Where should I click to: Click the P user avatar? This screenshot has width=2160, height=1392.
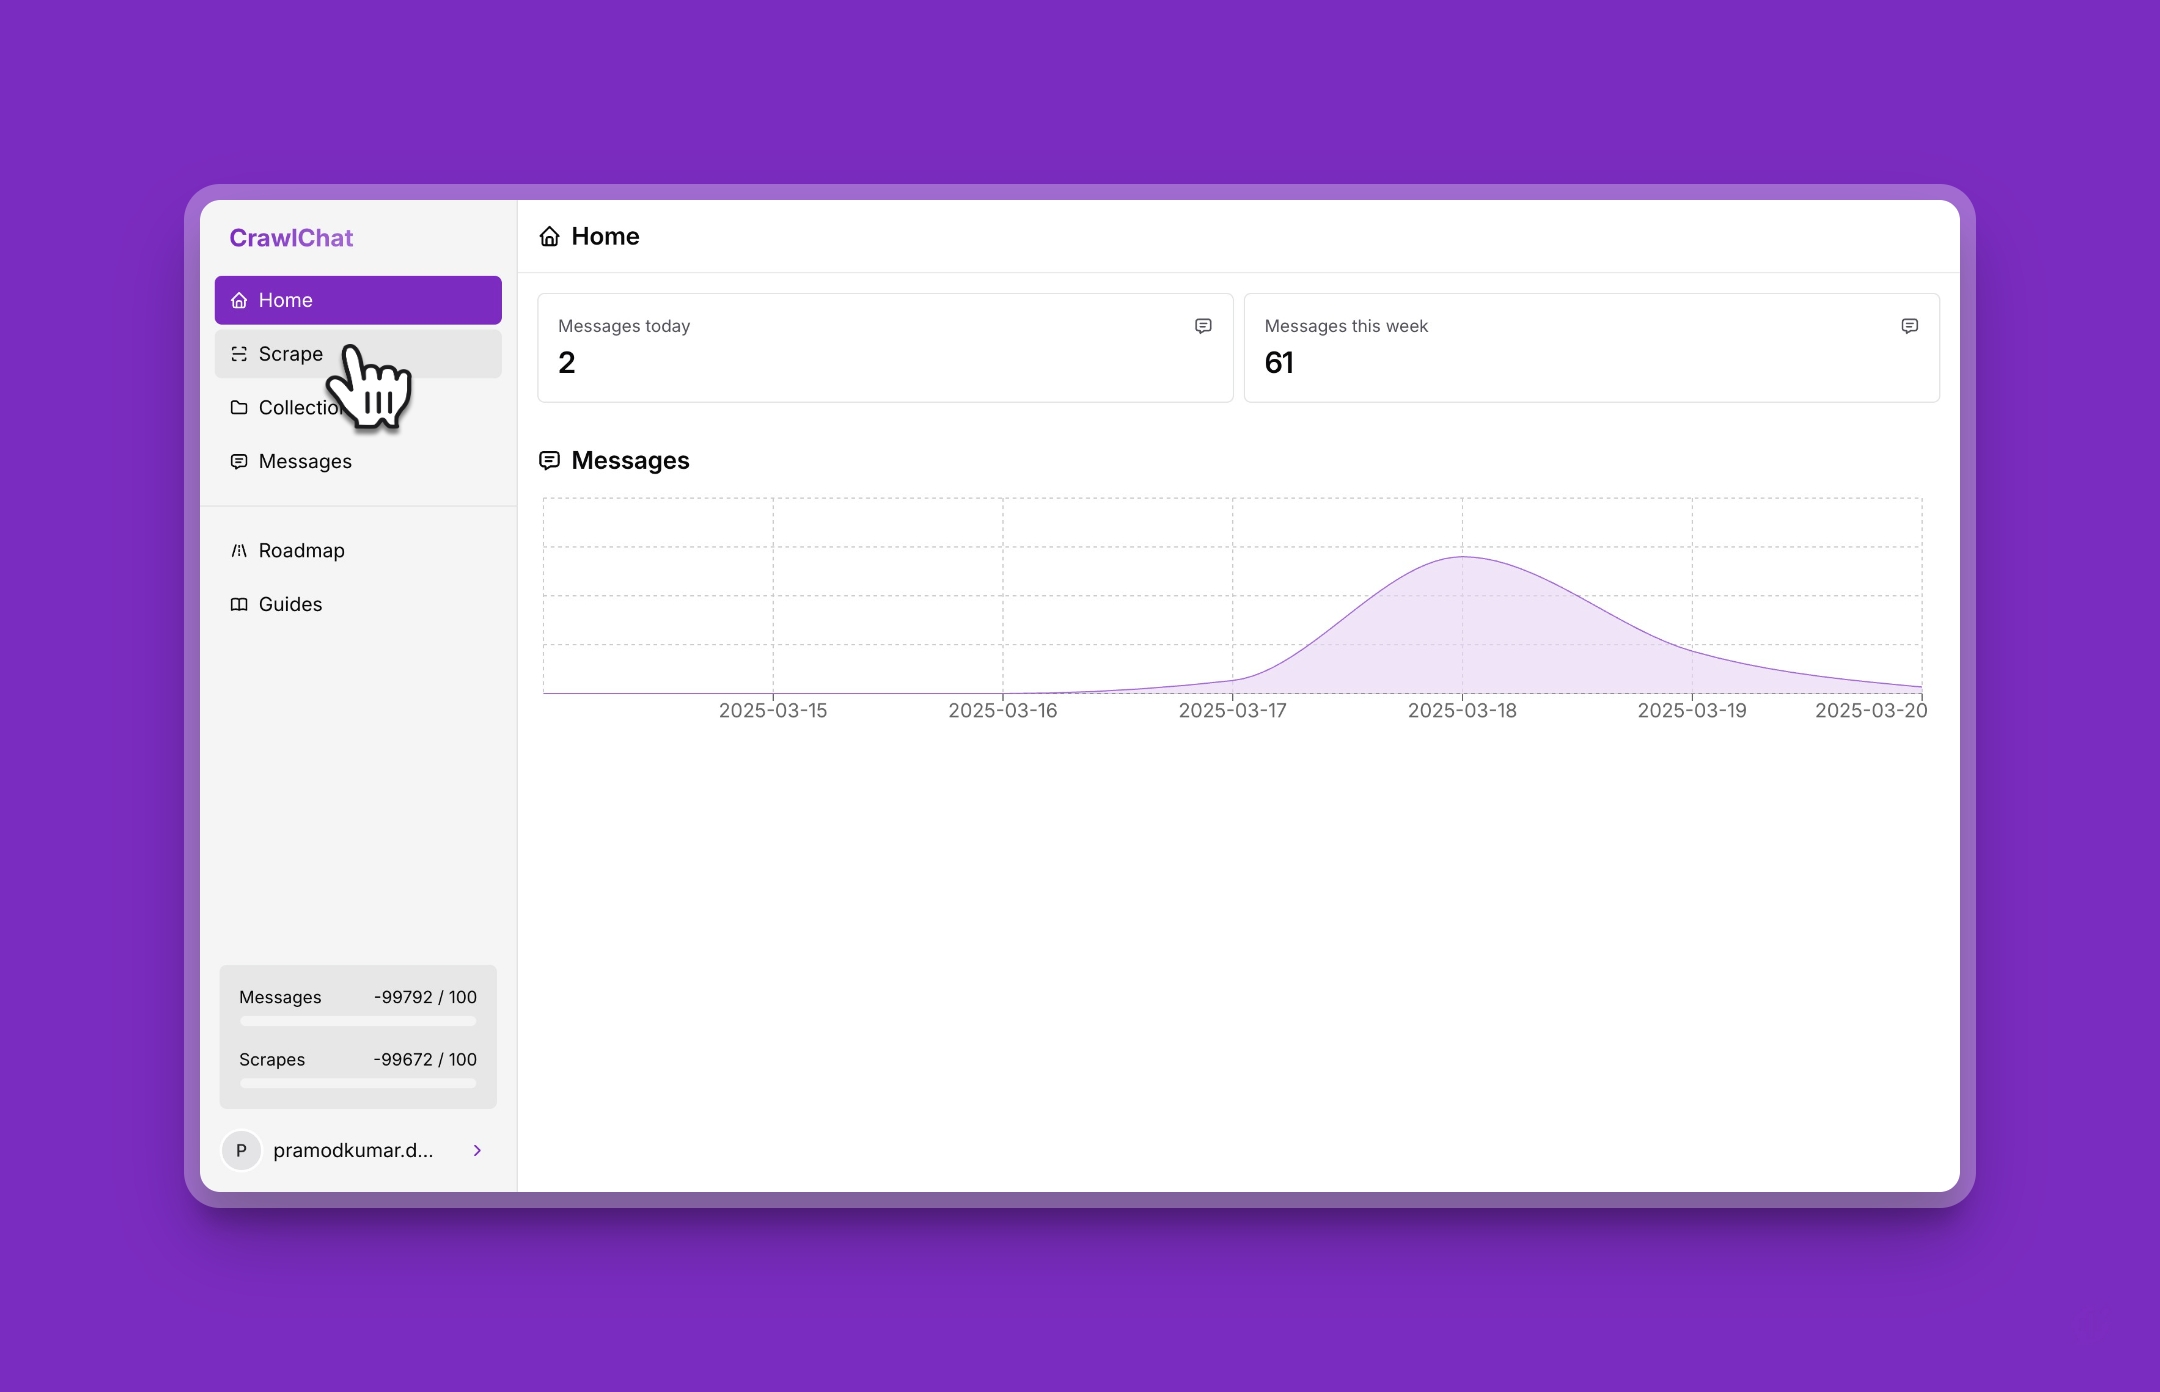(x=241, y=1151)
